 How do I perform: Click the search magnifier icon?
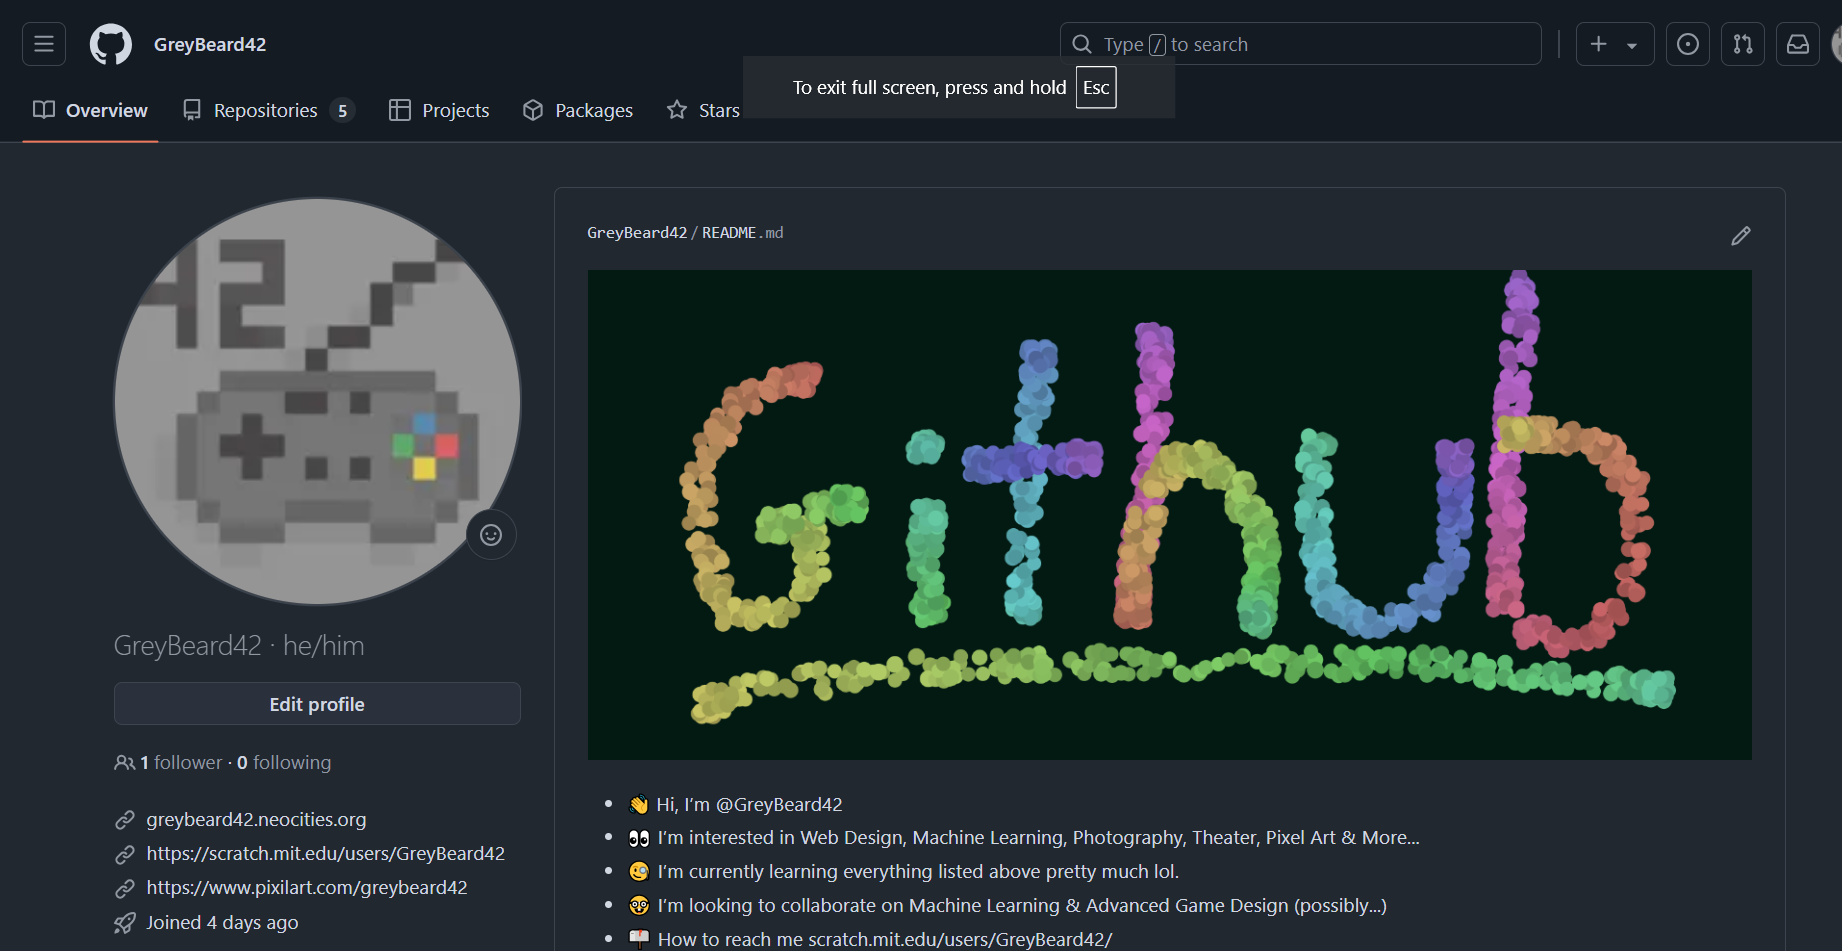coord(1082,44)
